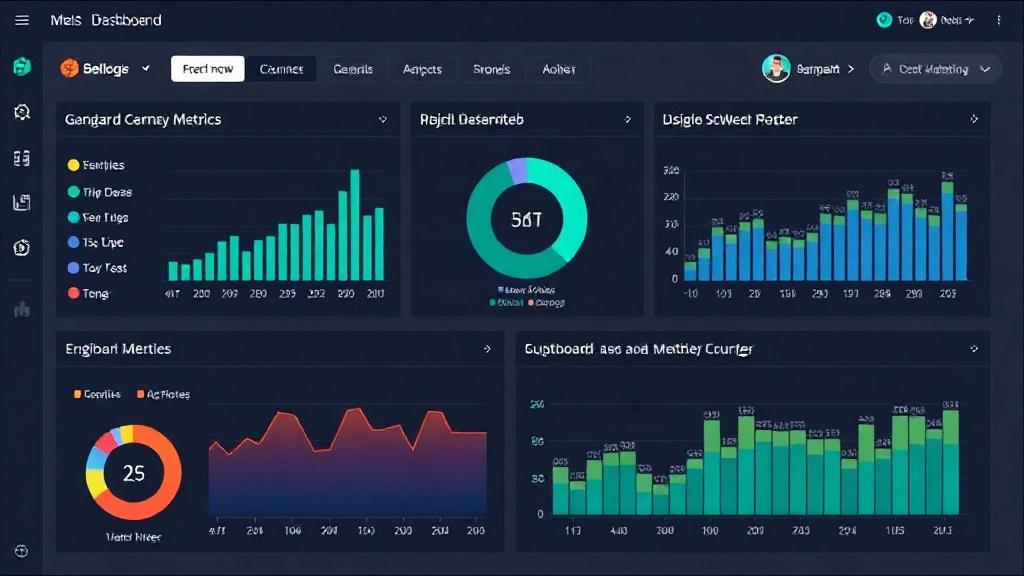The height and width of the screenshot is (576, 1024).
Task: Toggle the orange Cenrilis legend entry
Action: click(x=97, y=394)
